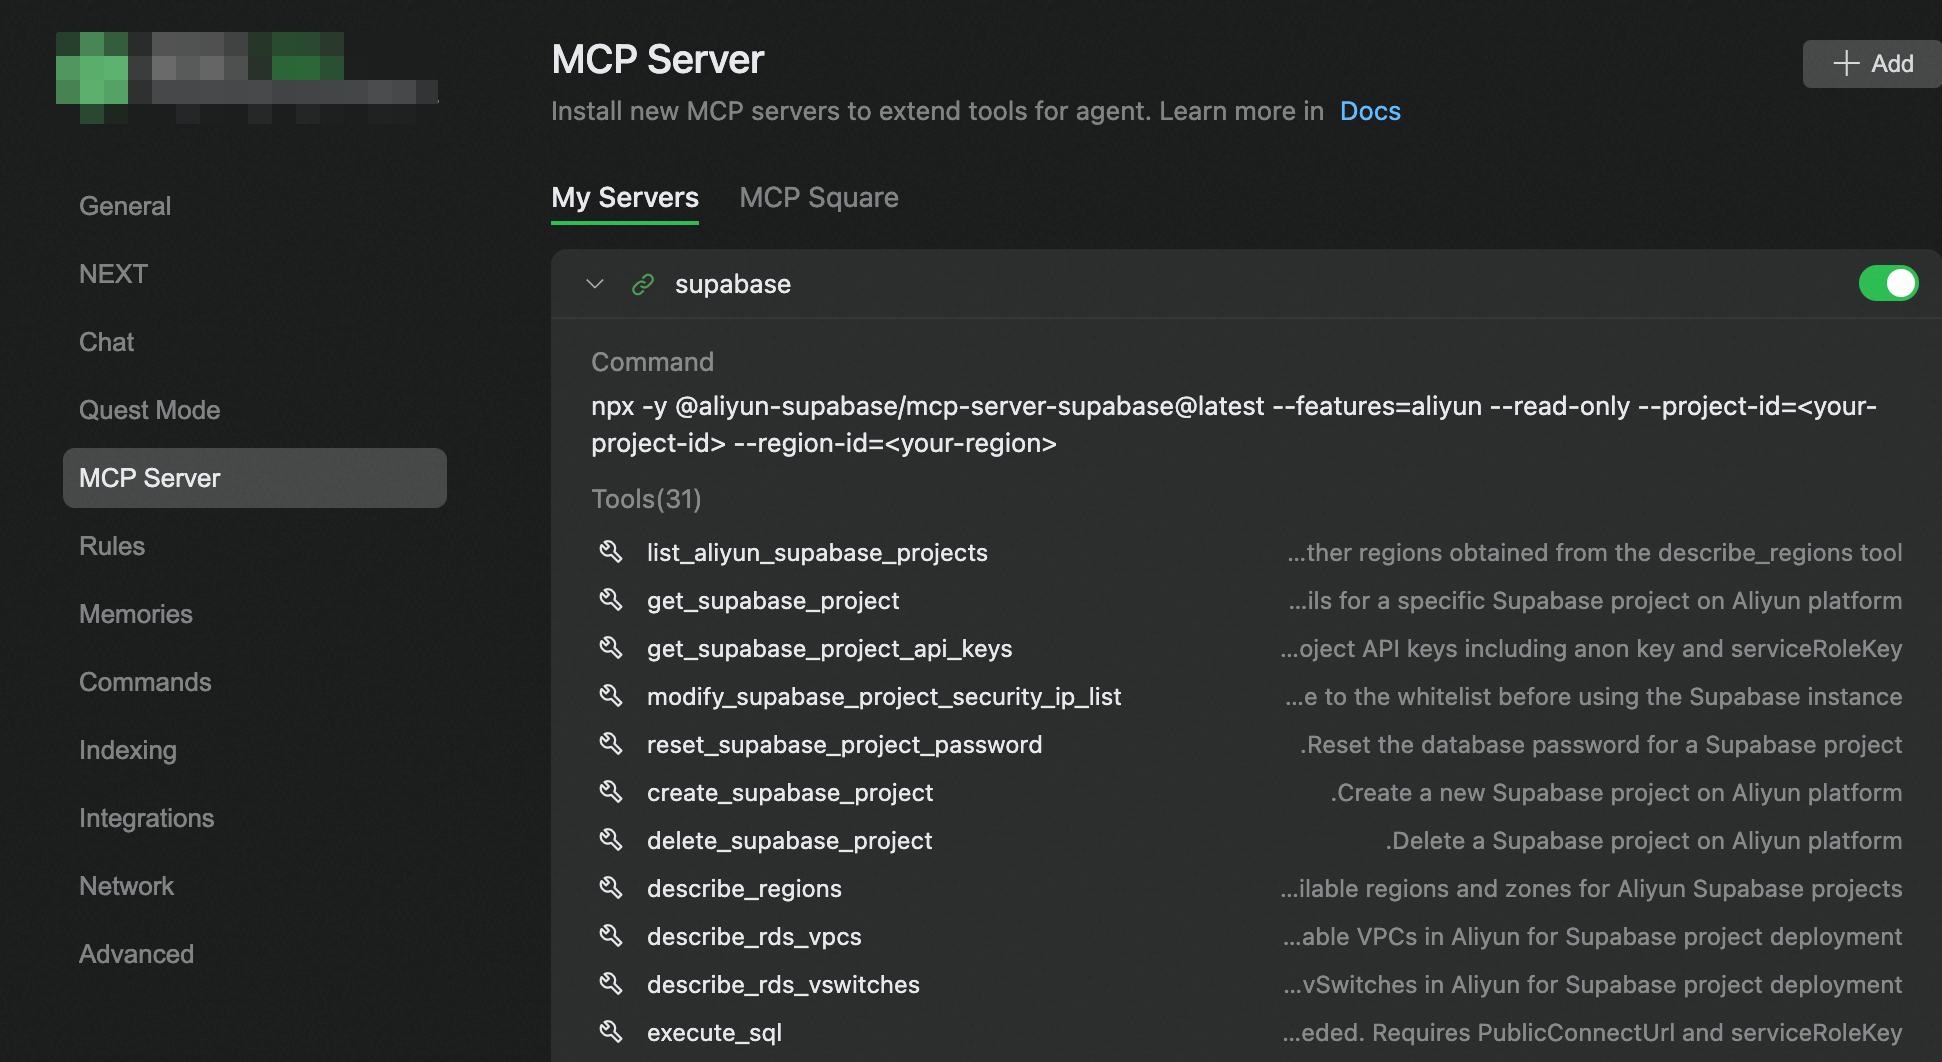Click the modify_supabase_project_security_ip_list tool
Viewport: 1942px width, 1062px height.
[884, 697]
